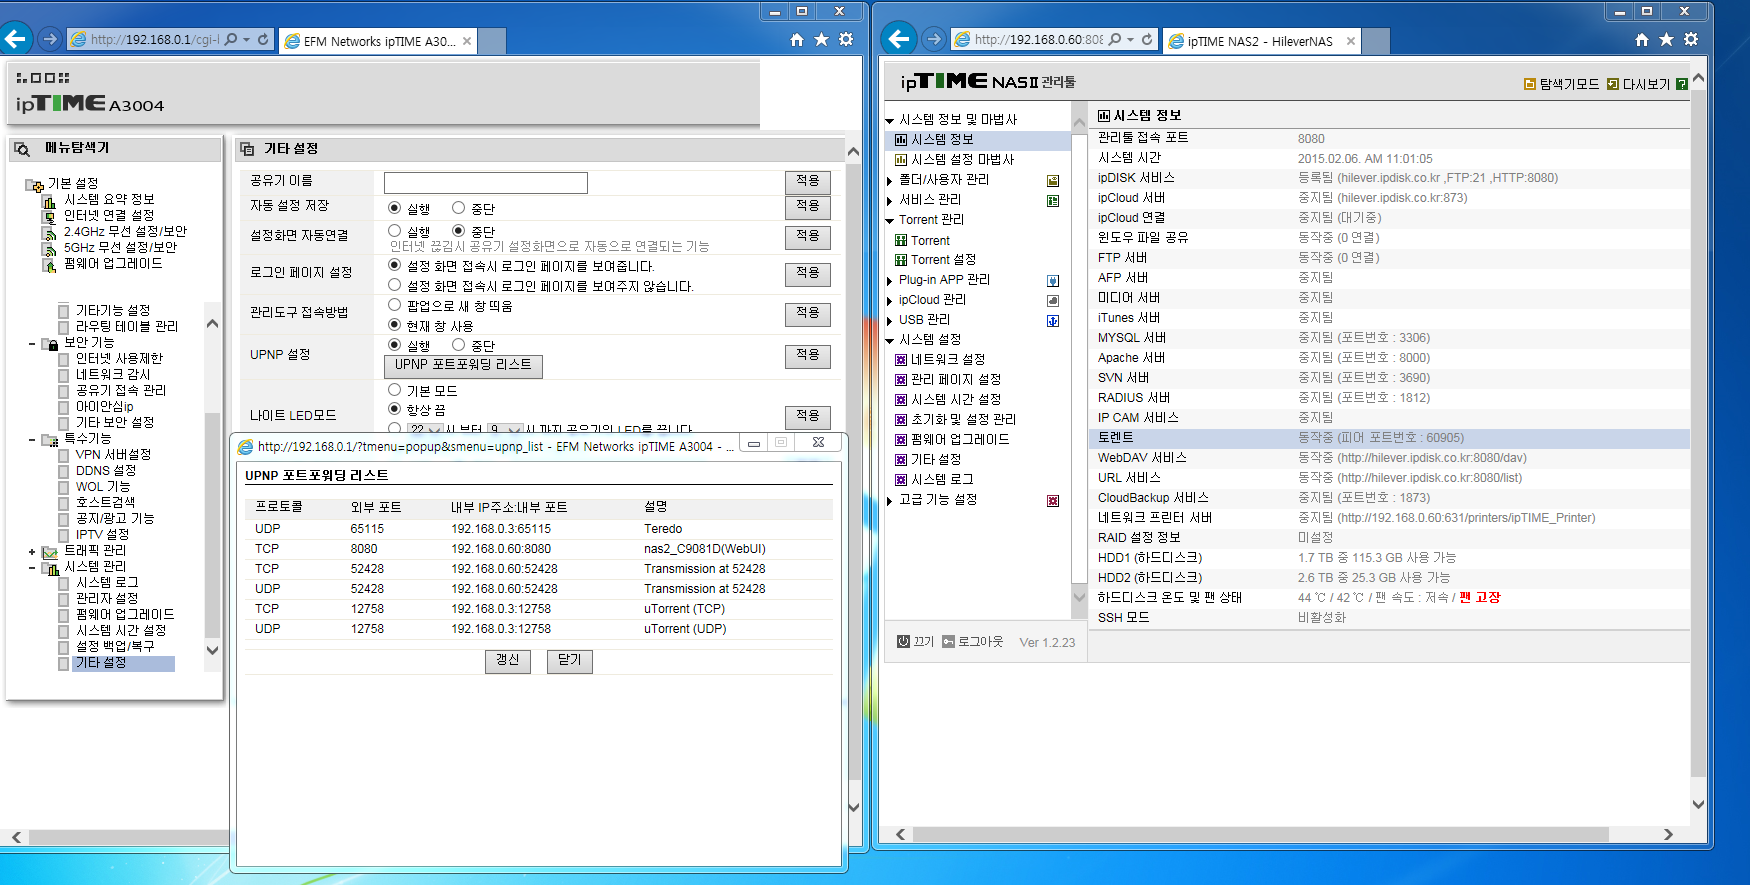This screenshot has width=1750, height=885.
Task: Collapse the Torrent 관리 section
Action: point(889,221)
